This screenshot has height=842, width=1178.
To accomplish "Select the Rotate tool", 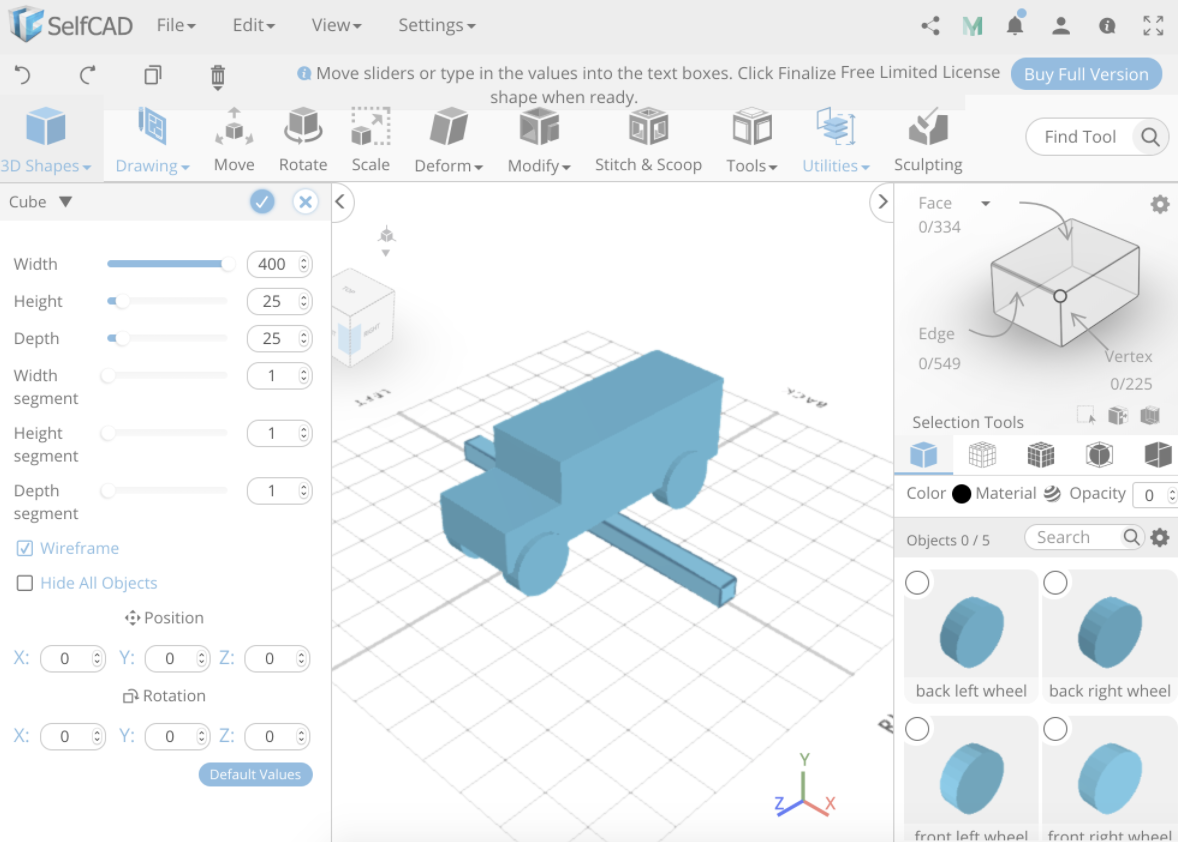I will tap(302, 140).
